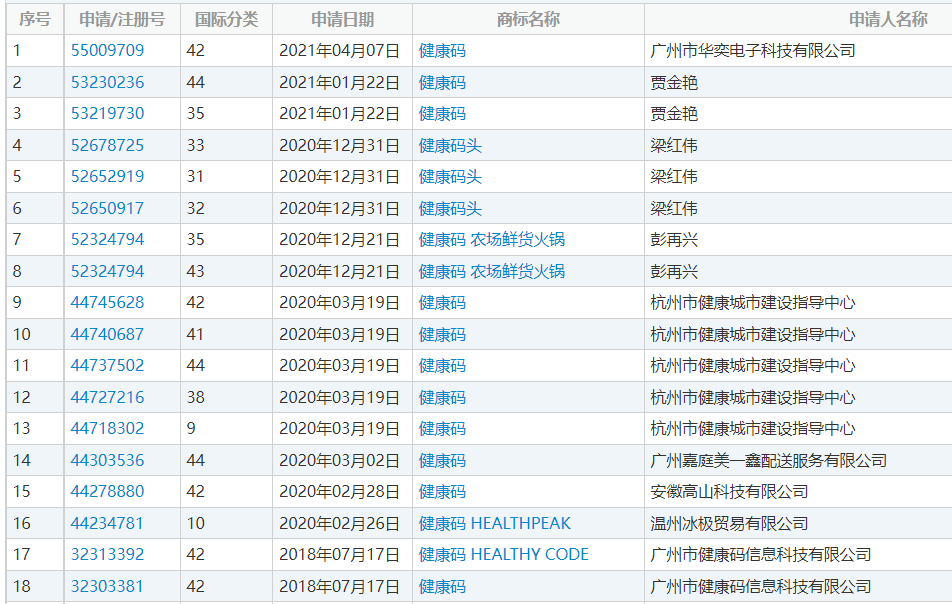952x604 pixels.
Task: Select applicant 彭再兴 in row 7
Action: [x=674, y=240]
